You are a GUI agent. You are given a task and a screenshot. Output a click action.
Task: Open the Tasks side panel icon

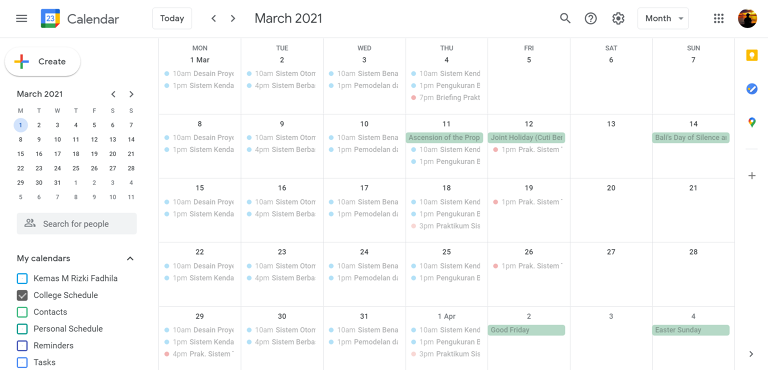[752, 89]
